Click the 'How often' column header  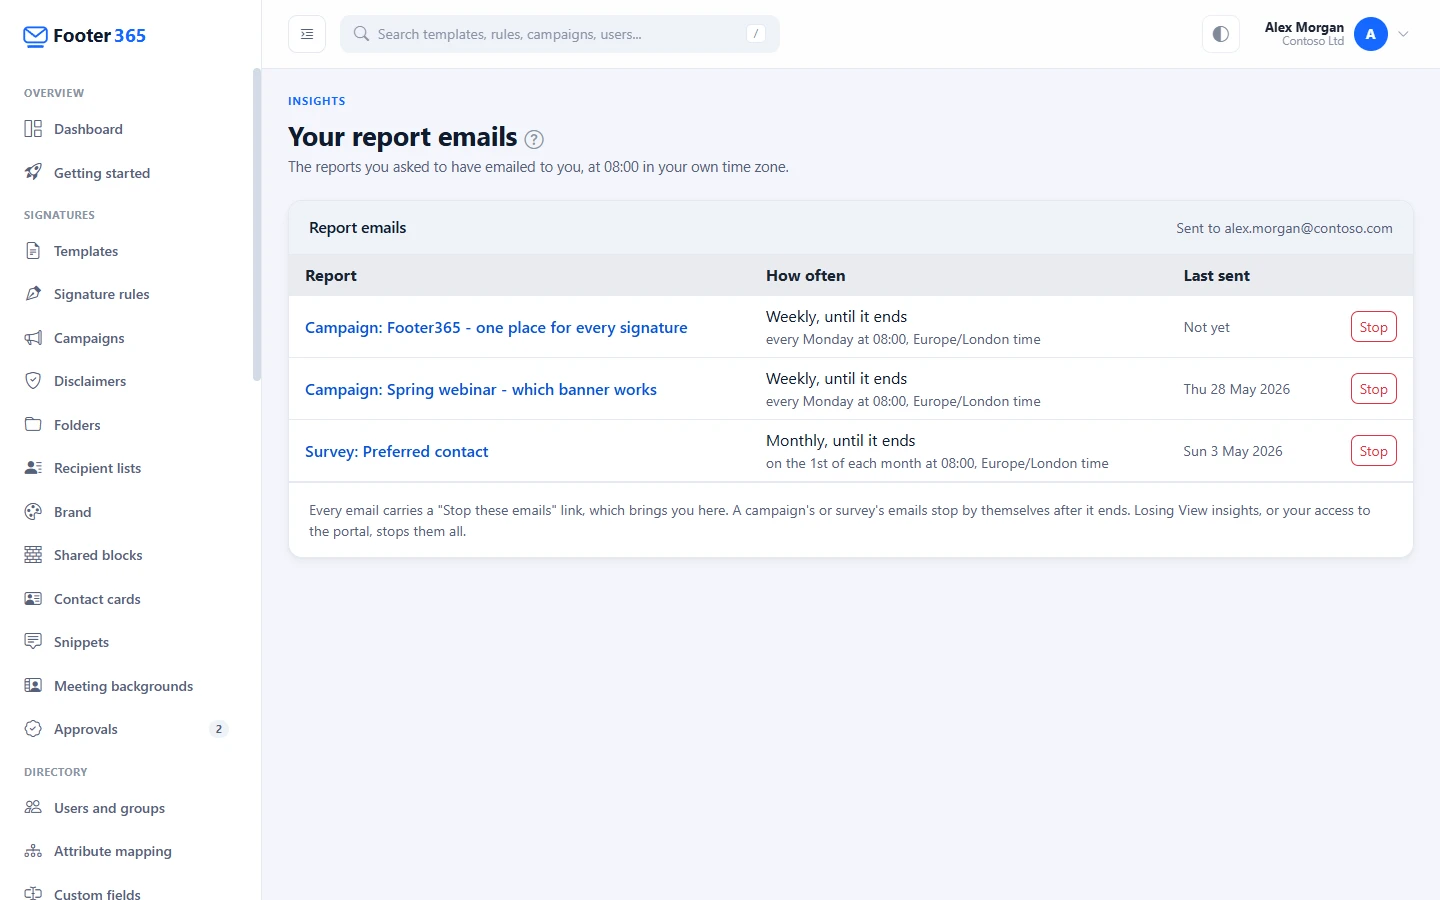tap(806, 275)
